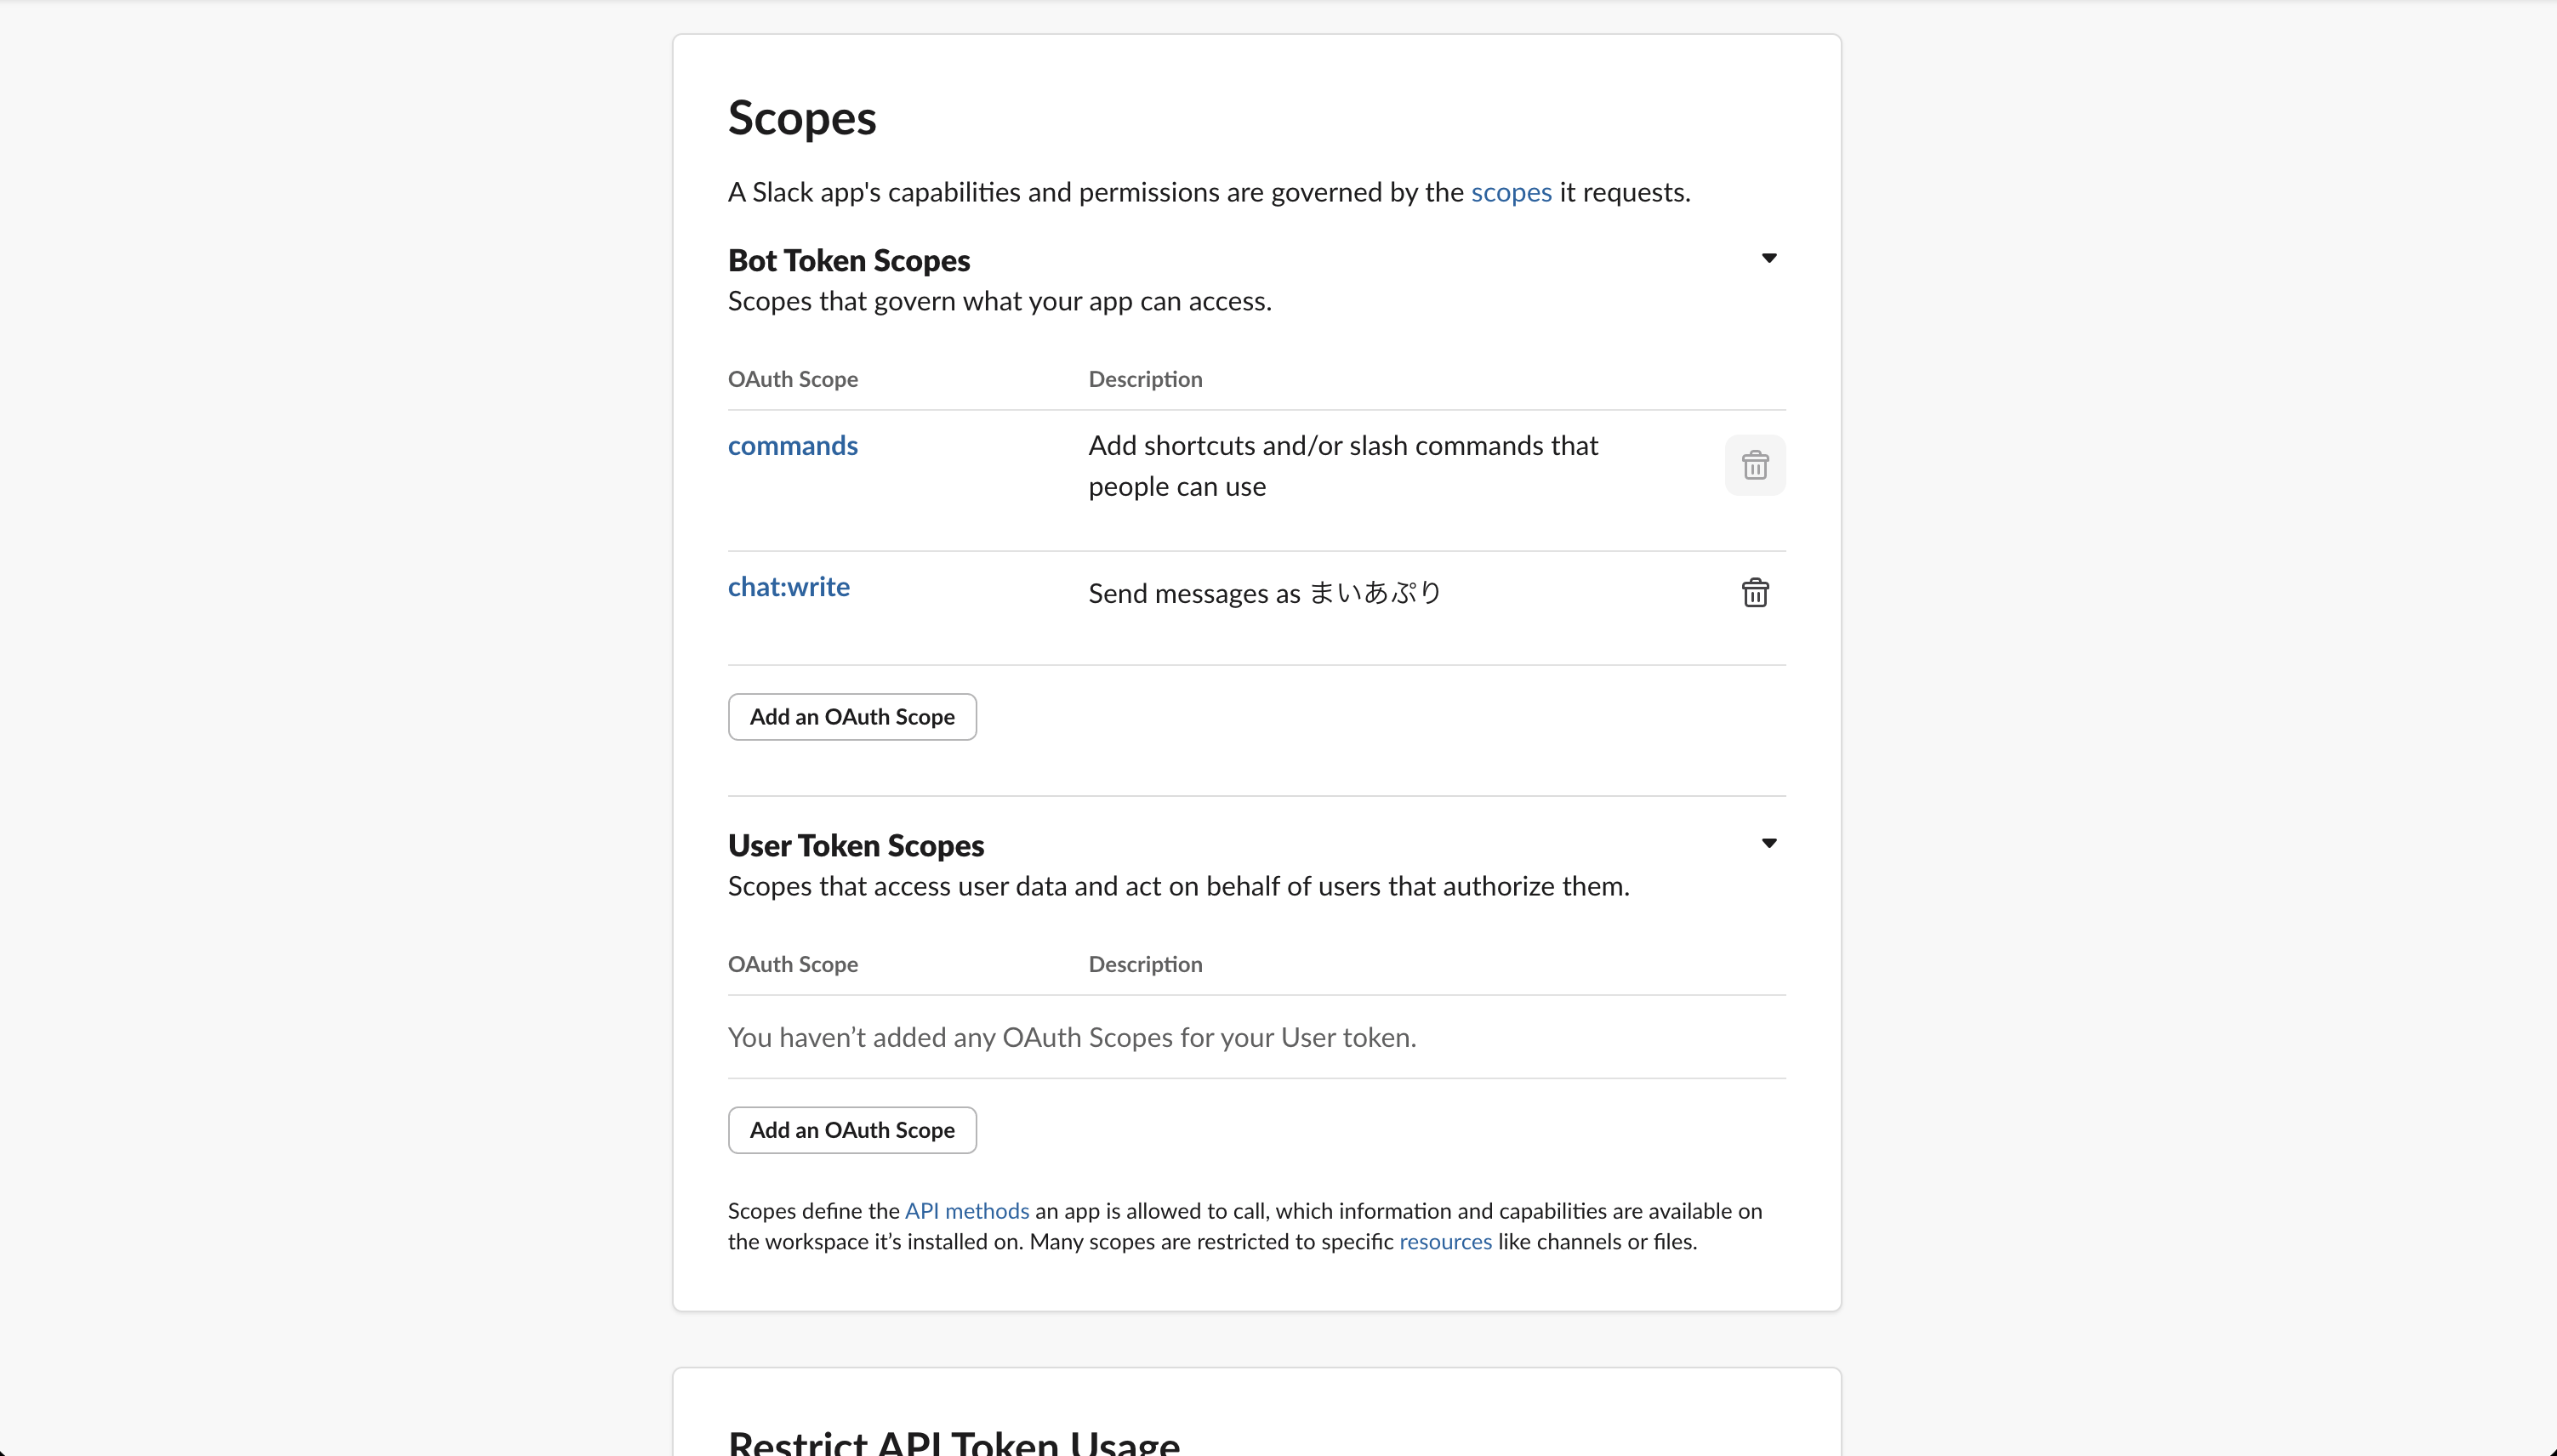The image size is (2557, 1456).
Task: Click the Description column header
Action: (x=1144, y=379)
